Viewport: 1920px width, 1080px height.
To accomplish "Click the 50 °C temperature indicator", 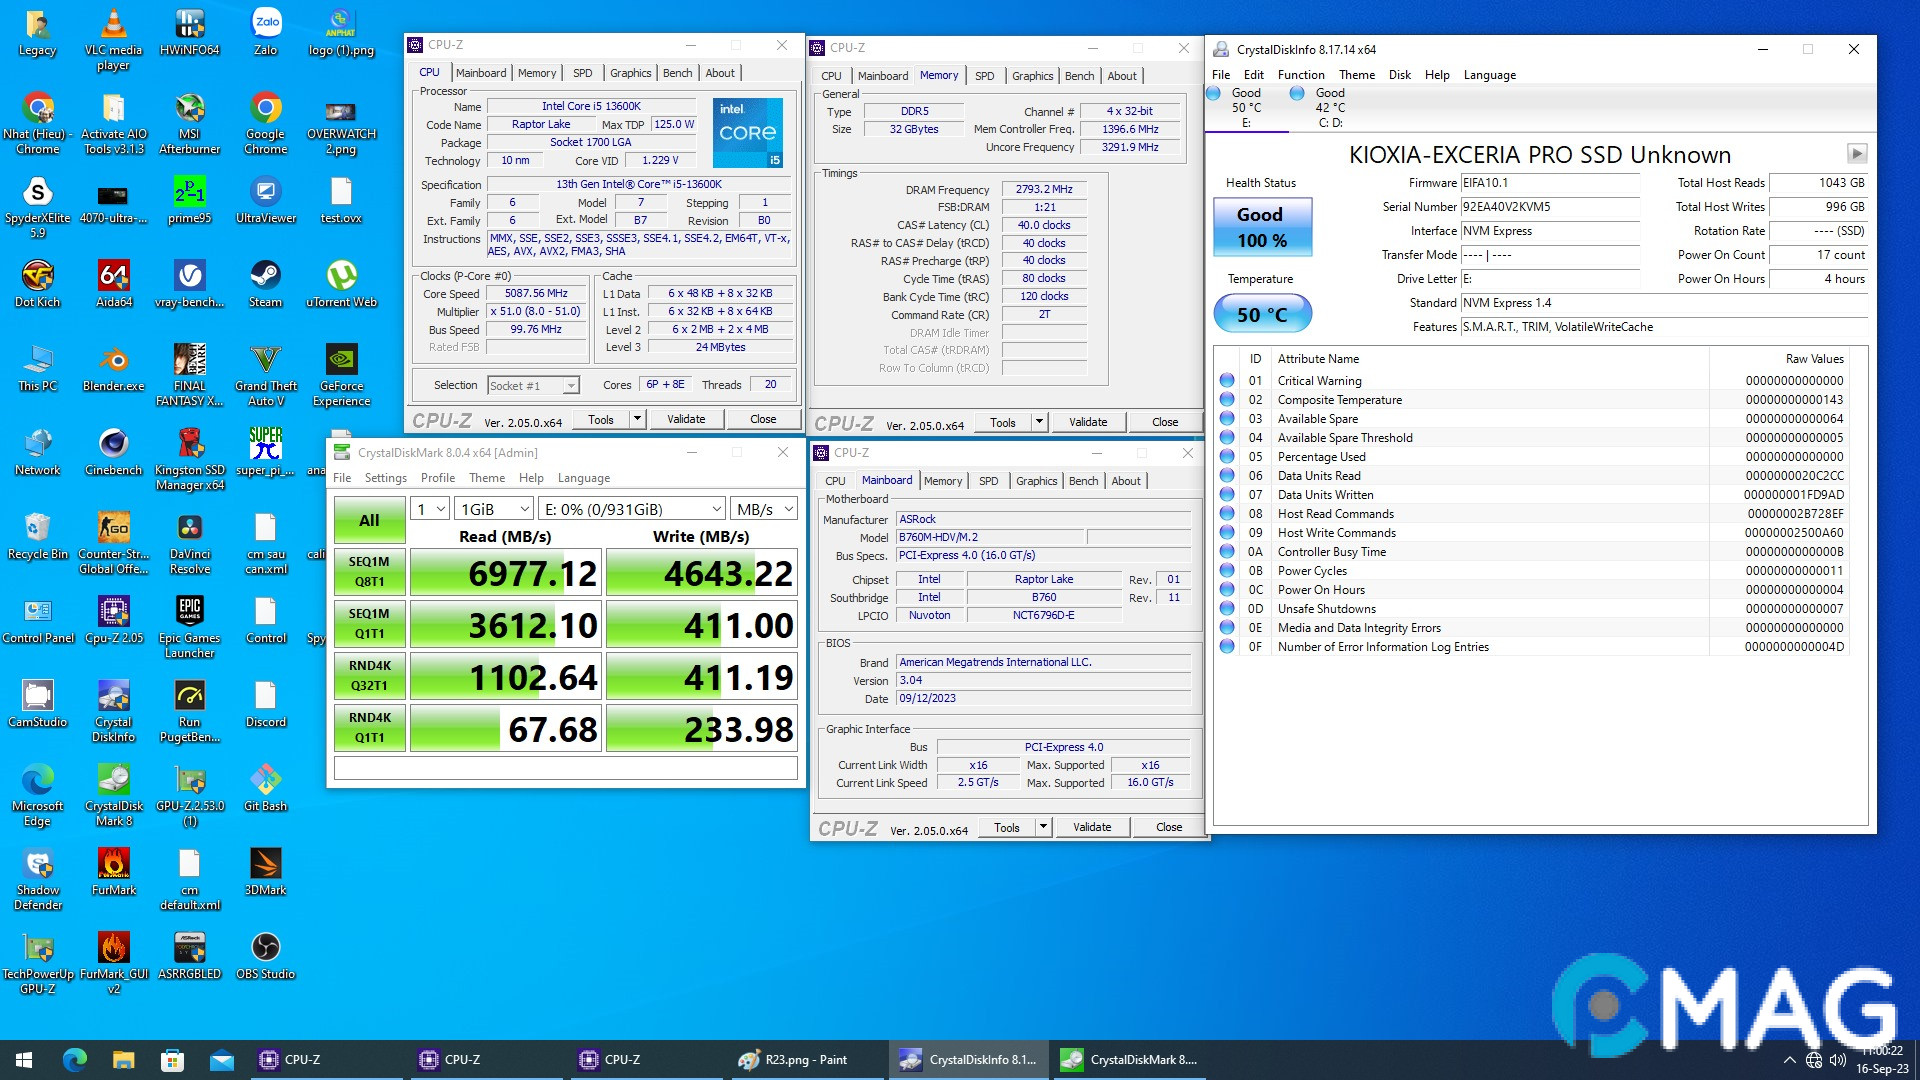I will (1262, 314).
